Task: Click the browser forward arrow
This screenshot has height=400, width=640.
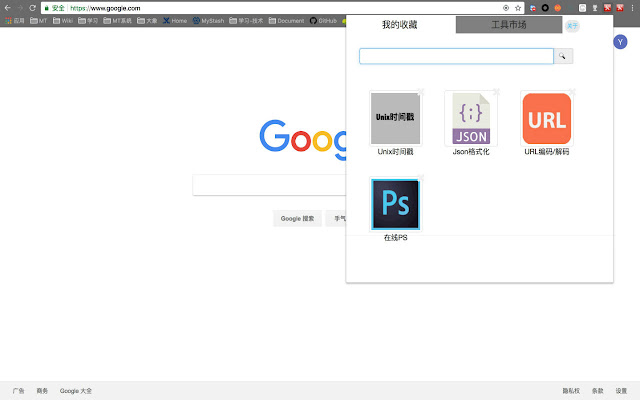Action: [20, 8]
